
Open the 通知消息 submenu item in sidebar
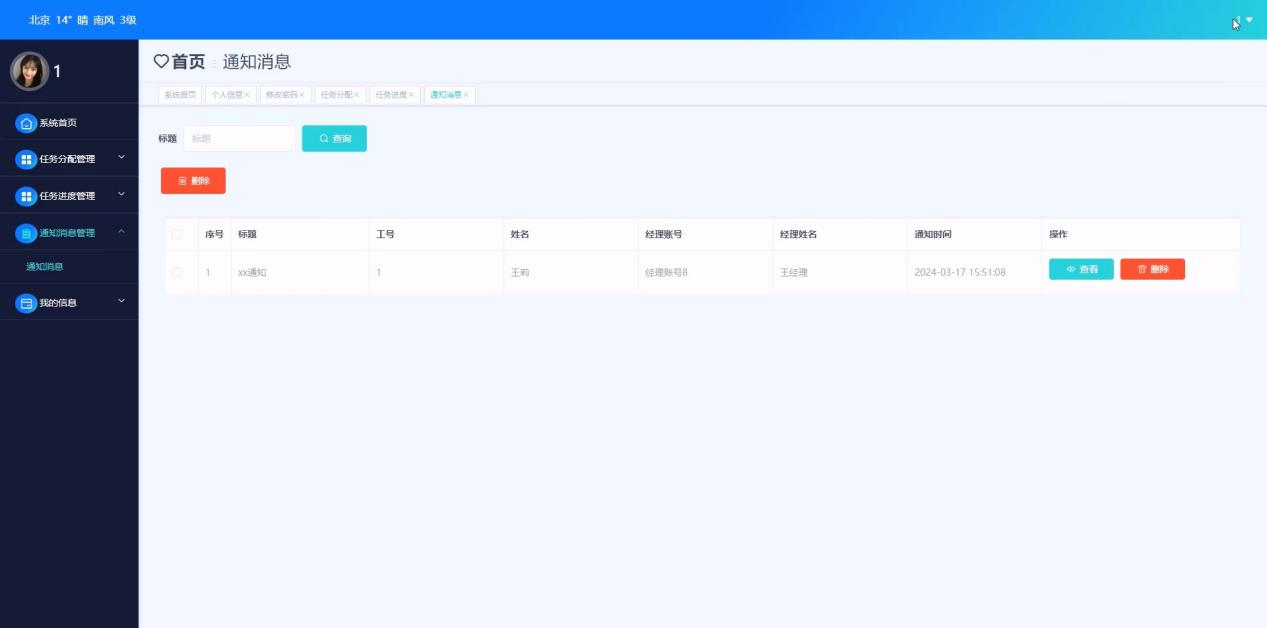click(45, 267)
